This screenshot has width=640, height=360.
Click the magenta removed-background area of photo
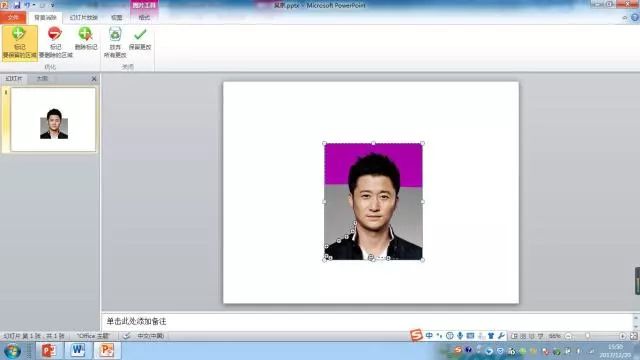[337, 163]
